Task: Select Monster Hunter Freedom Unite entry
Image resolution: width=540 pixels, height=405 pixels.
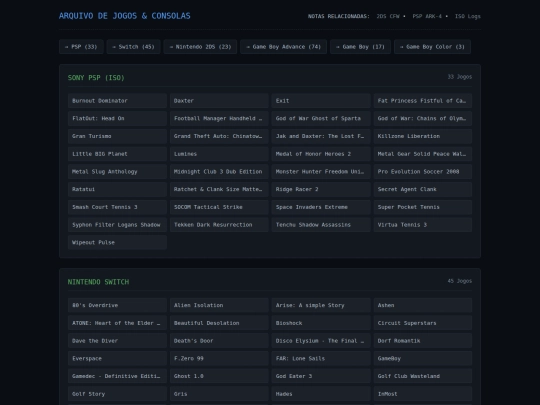Action: (321, 172)
